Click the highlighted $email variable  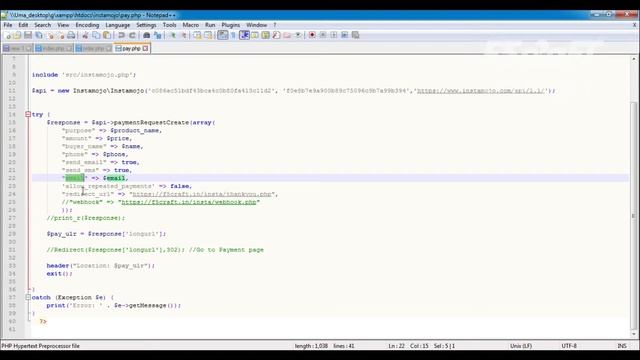[114, 178]
